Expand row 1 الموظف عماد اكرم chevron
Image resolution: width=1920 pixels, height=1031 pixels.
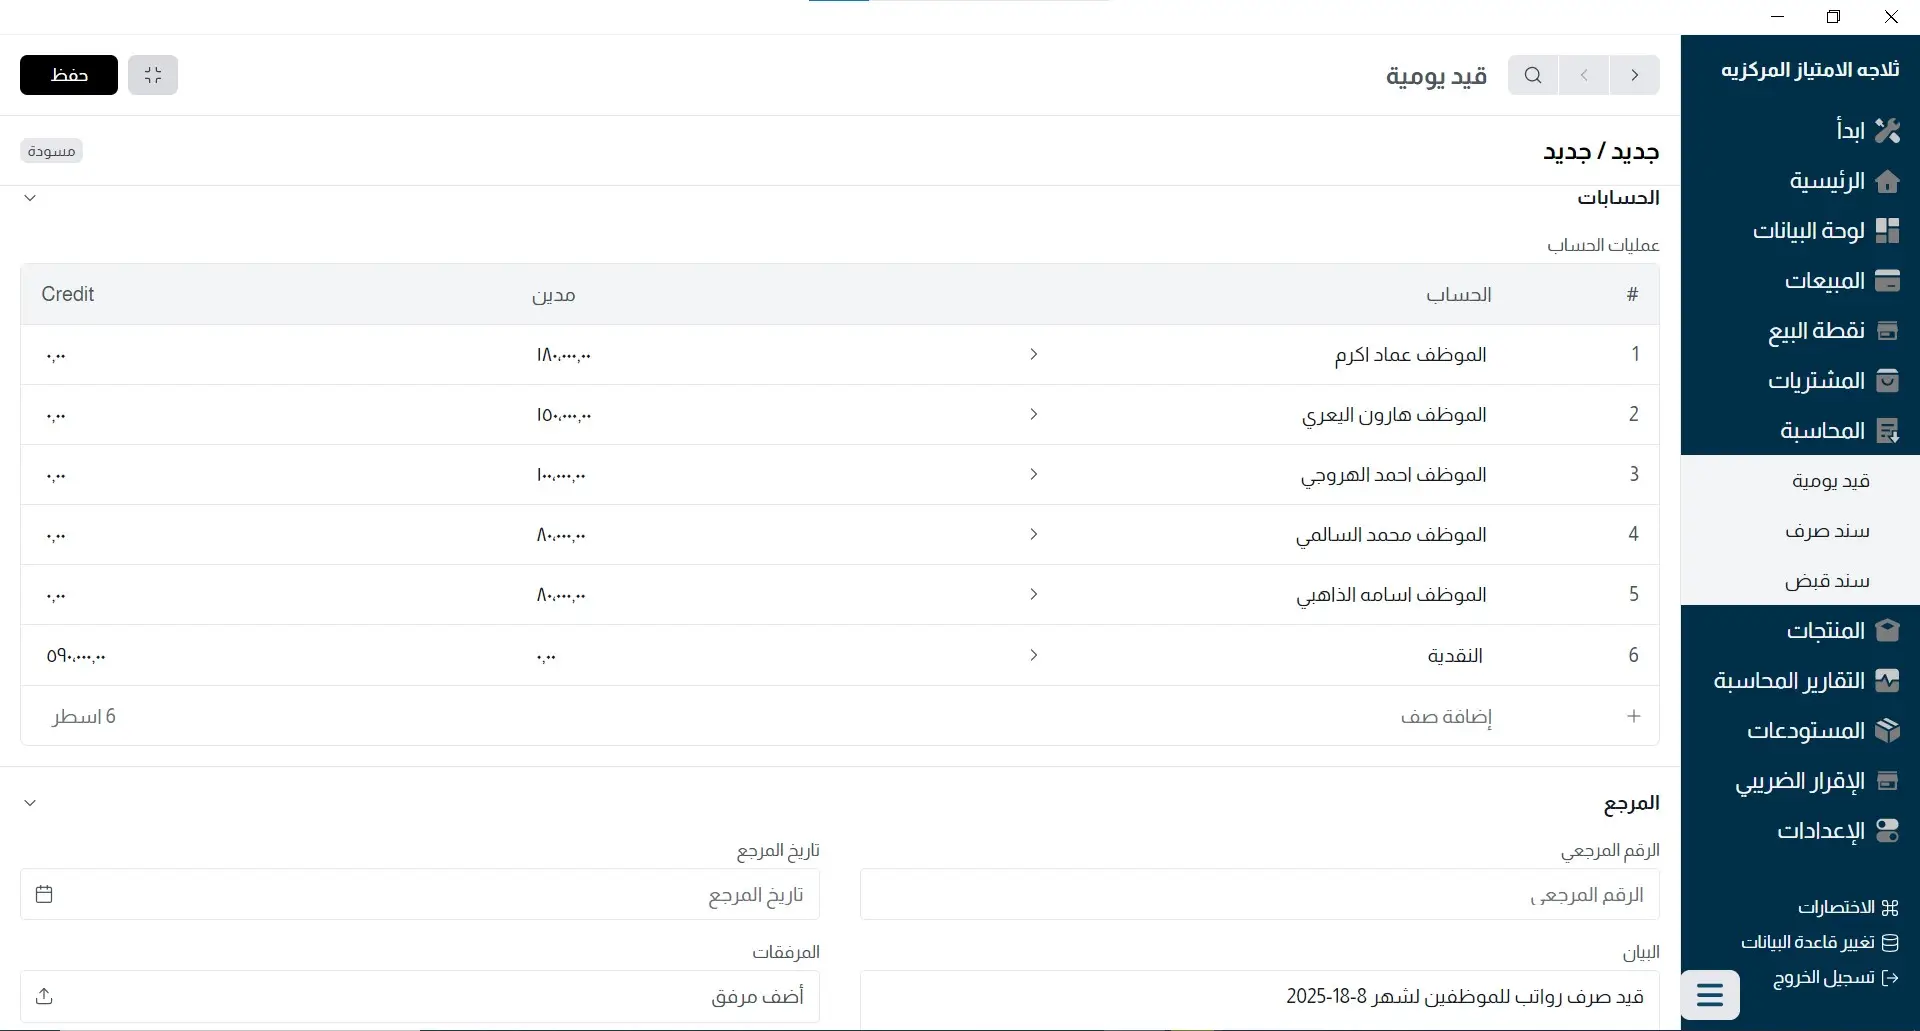coord(1033,354)
